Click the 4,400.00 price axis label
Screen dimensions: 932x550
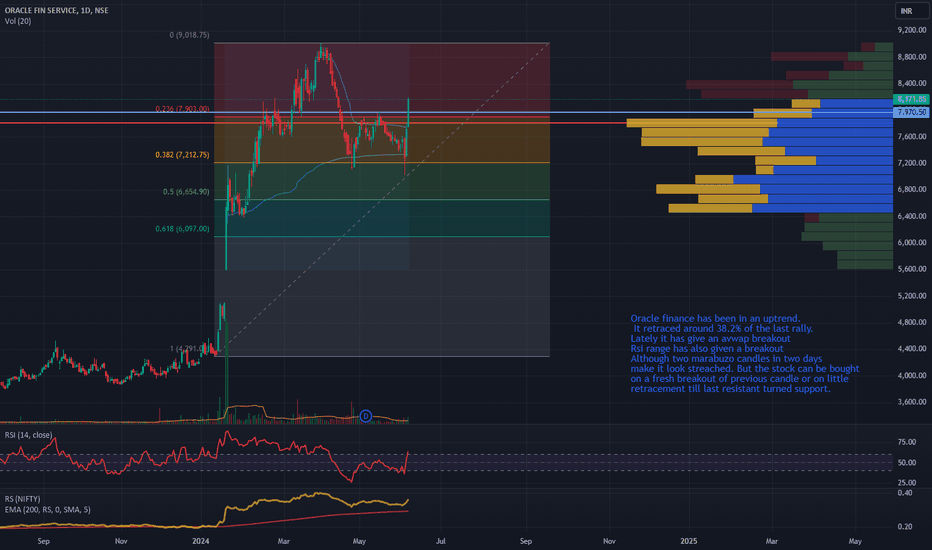tap(912, 349)
